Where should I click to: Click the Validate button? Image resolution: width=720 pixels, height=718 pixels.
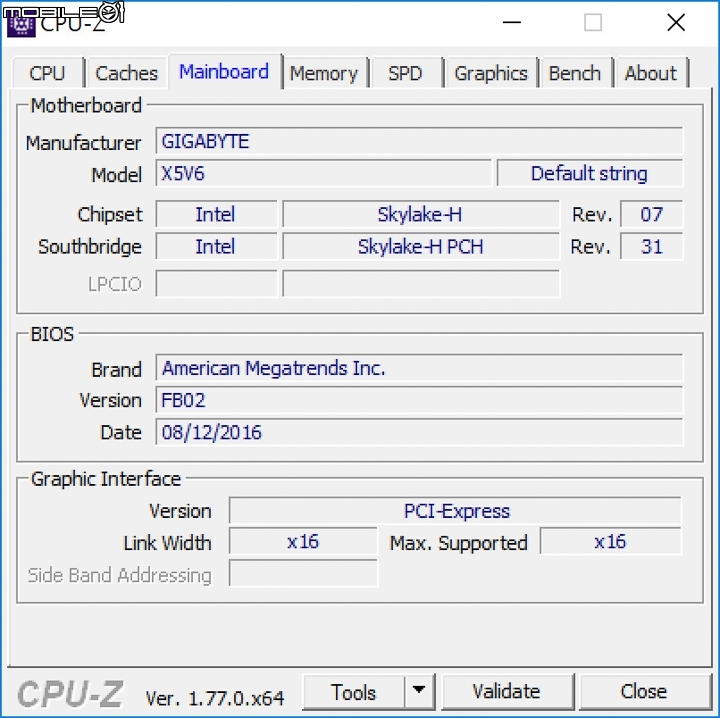(x=507, y=691)
